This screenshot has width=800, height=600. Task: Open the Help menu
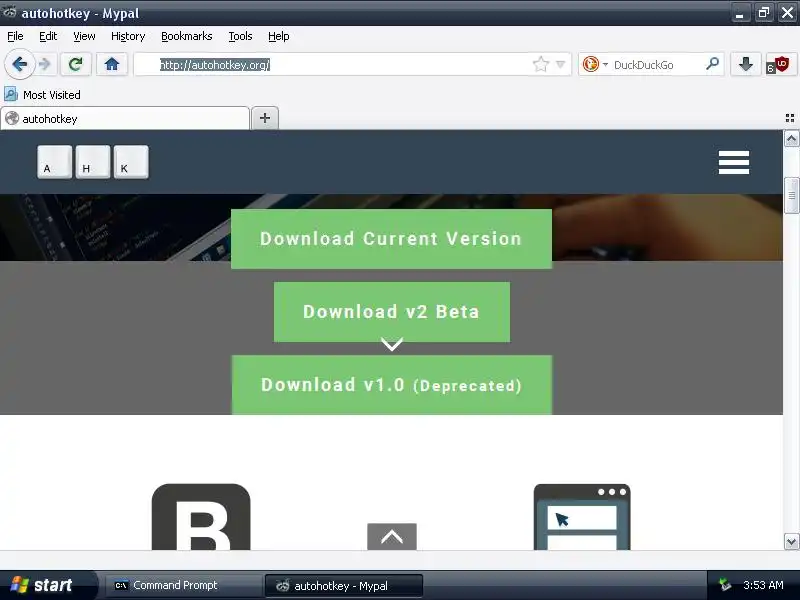279,36
